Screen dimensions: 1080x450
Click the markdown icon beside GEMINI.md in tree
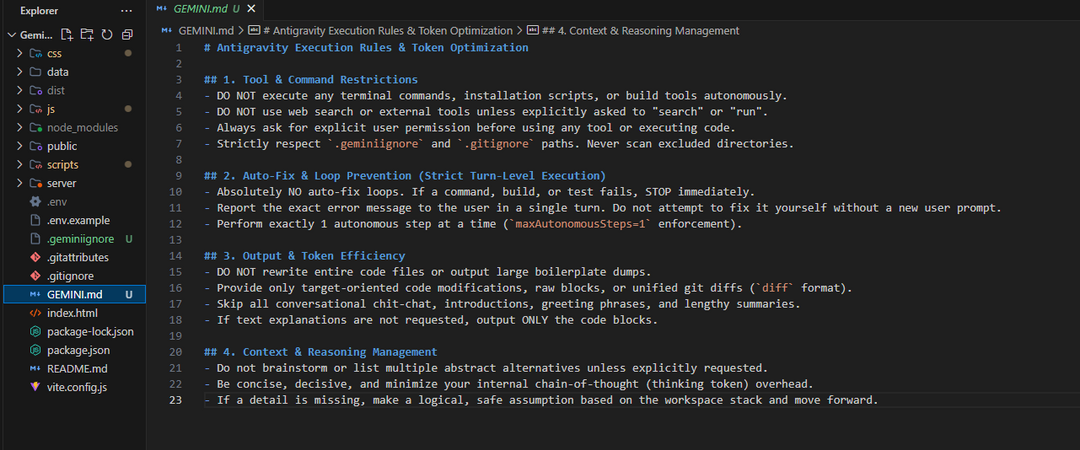[x=35, y=295]
